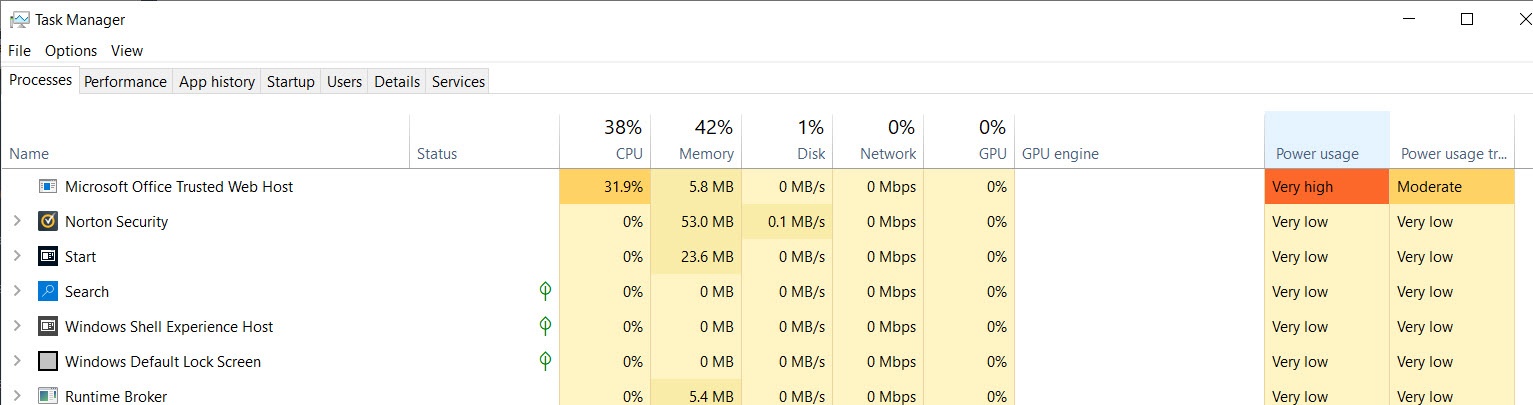The width and height of the screenshot is (1533, 405).
Task: Expand the Norton Security process group
Action: click(x=17, y=221)
